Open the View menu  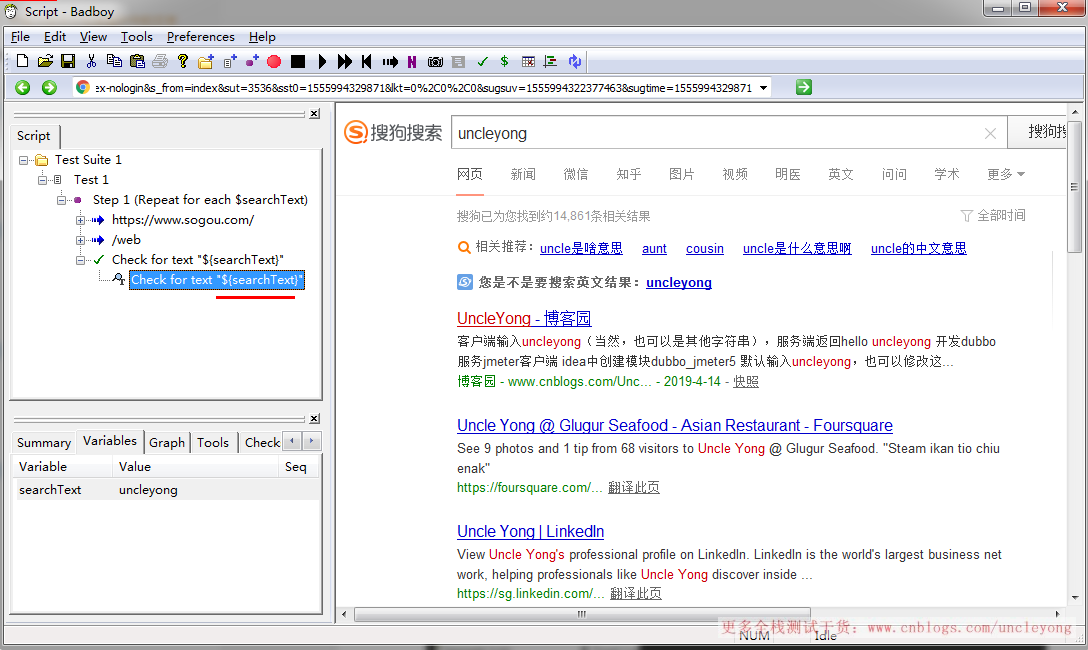pos(93,37)
